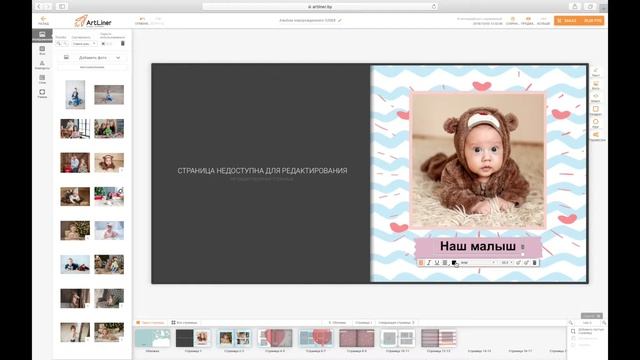Image resolution: width=640 pixels, height=360 pixels.
Task: Expand the Add photo chevron
Action: [118, 58]
